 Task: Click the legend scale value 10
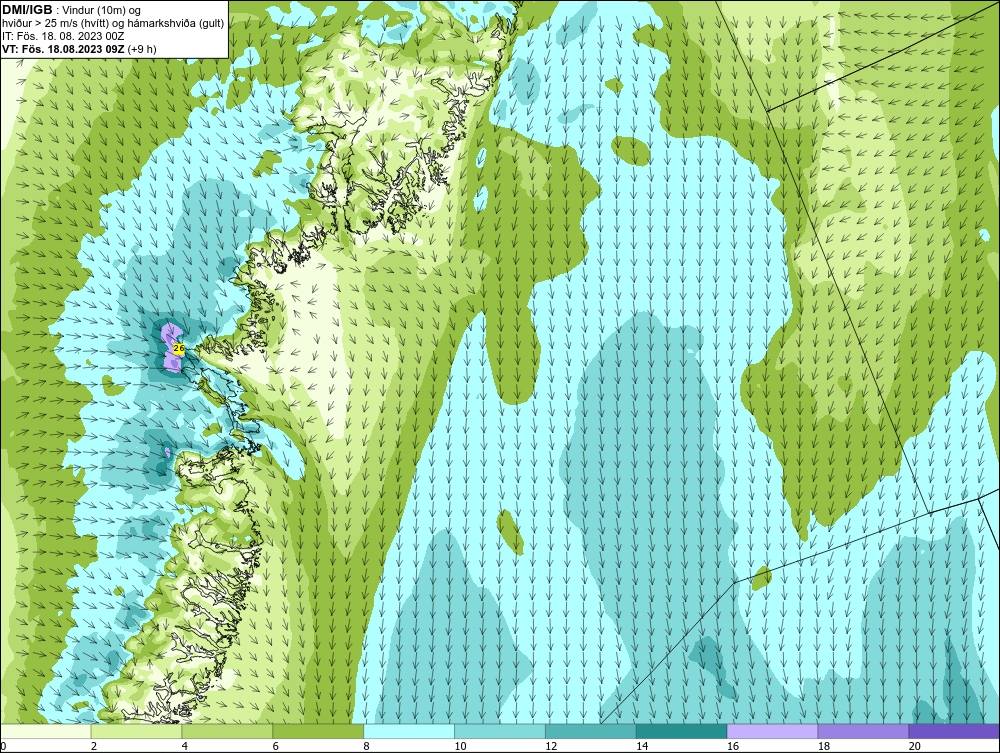click(x=460, y=746)
